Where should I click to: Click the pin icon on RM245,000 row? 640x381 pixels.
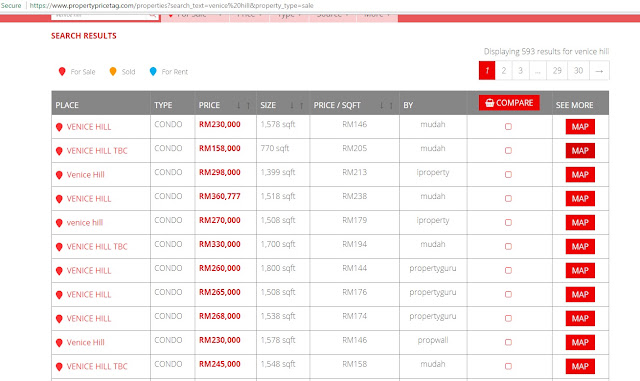click(59, 367)
